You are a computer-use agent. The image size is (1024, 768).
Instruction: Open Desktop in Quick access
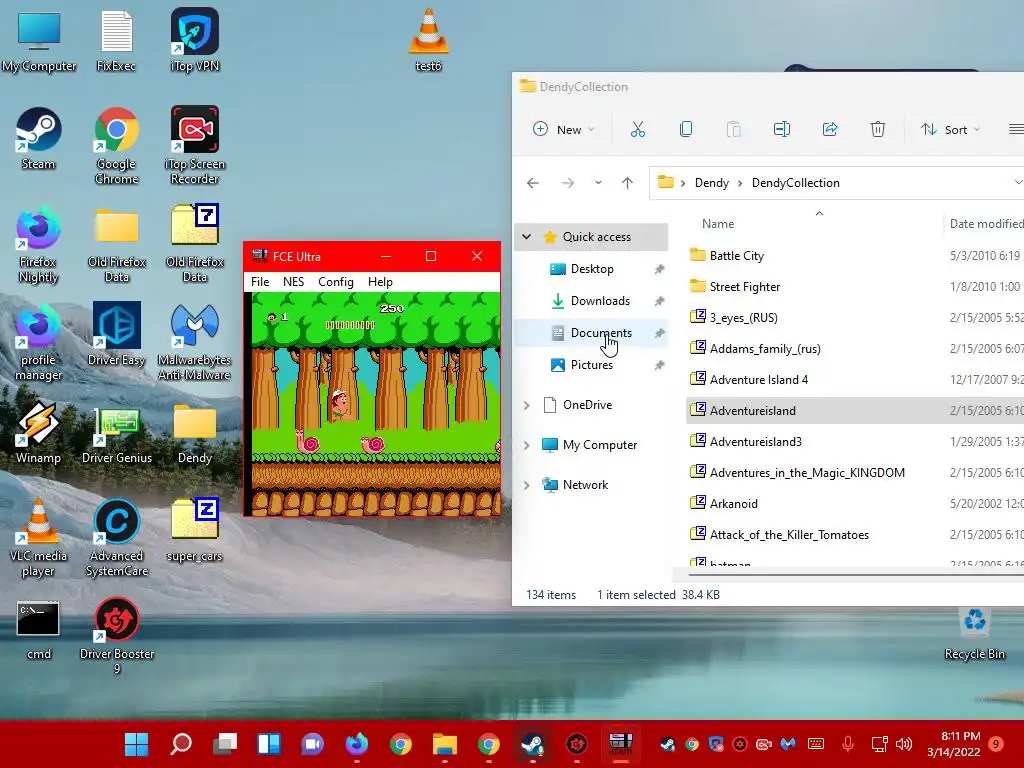tap(592, 268)
